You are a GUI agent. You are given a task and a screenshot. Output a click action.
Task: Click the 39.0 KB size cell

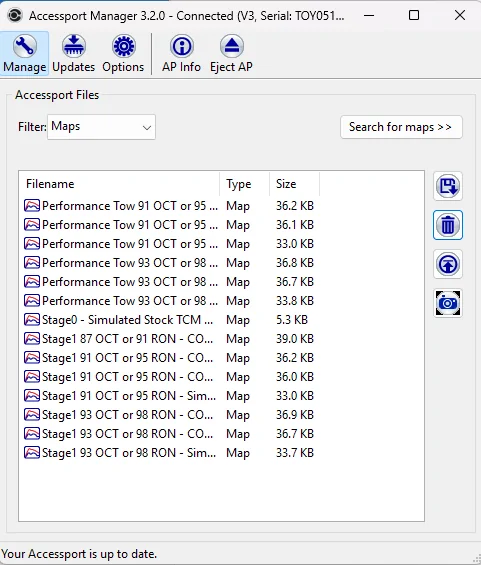(295, 339)
